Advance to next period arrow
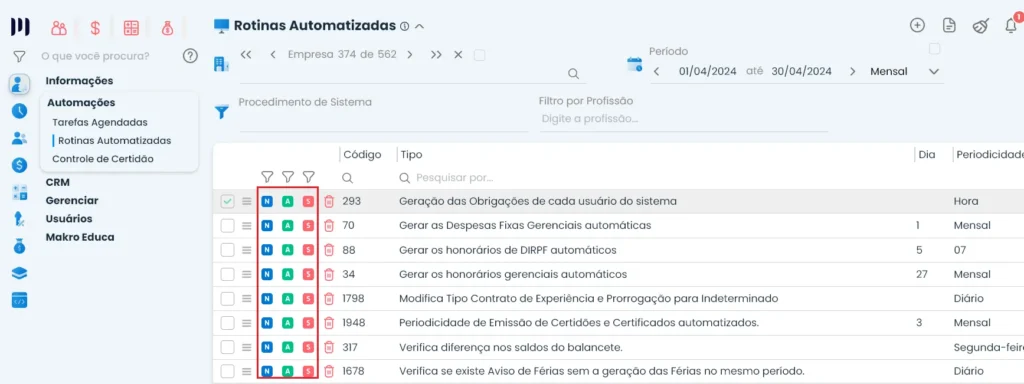The image size is (1024, 384). (852, 71)
